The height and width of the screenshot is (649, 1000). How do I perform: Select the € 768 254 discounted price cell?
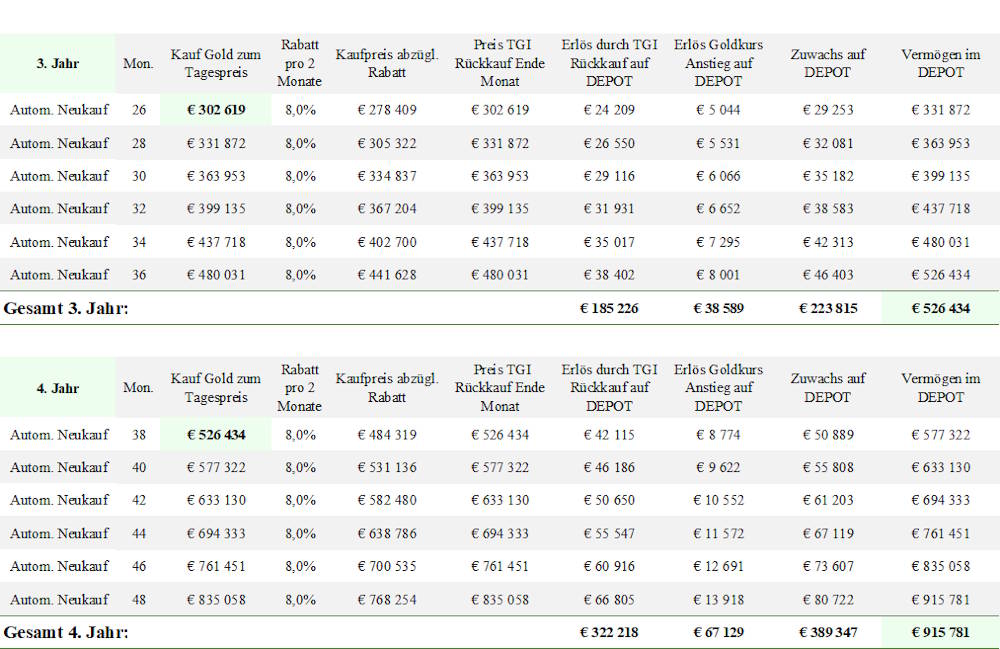point(387,600)
